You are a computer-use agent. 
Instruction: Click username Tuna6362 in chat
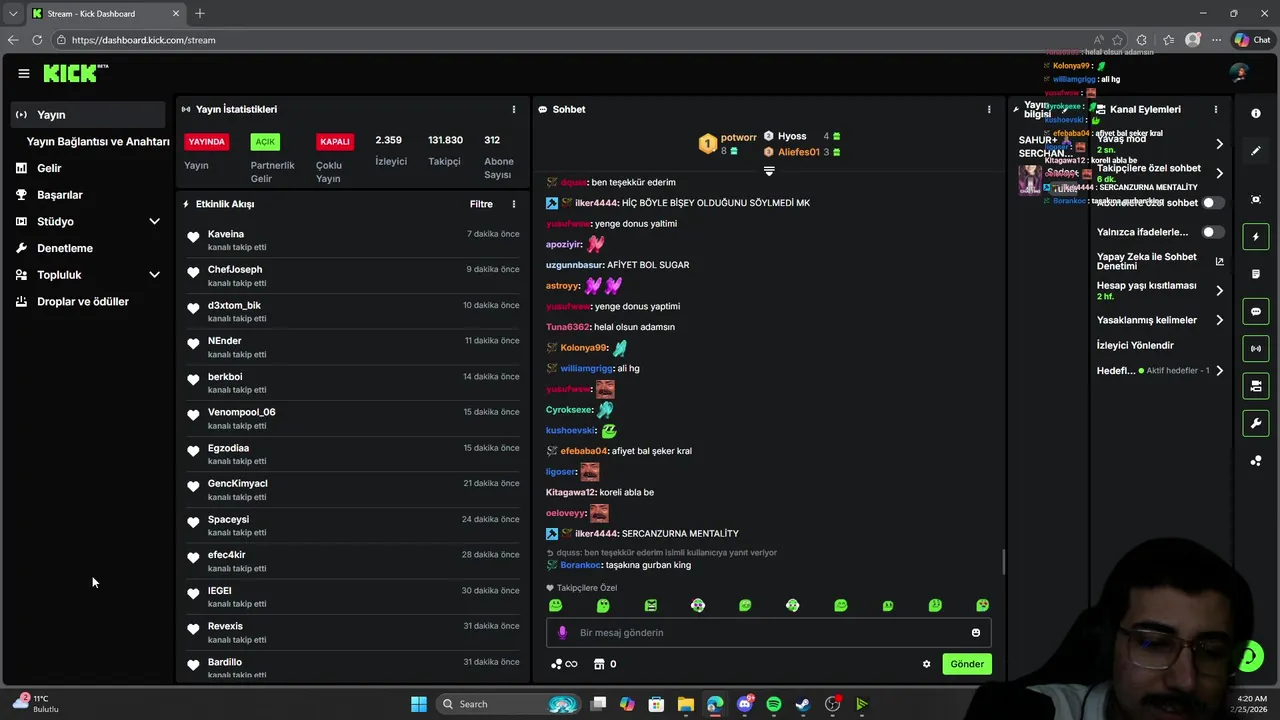(568, 327)
